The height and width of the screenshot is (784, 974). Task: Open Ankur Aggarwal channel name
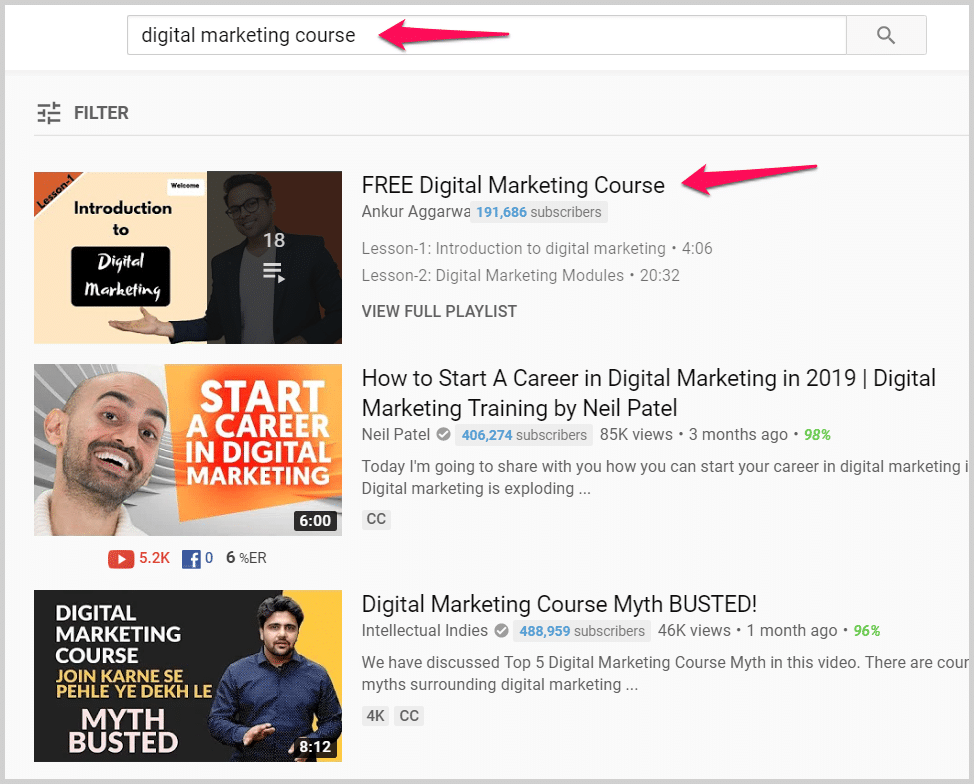[415, 212]
